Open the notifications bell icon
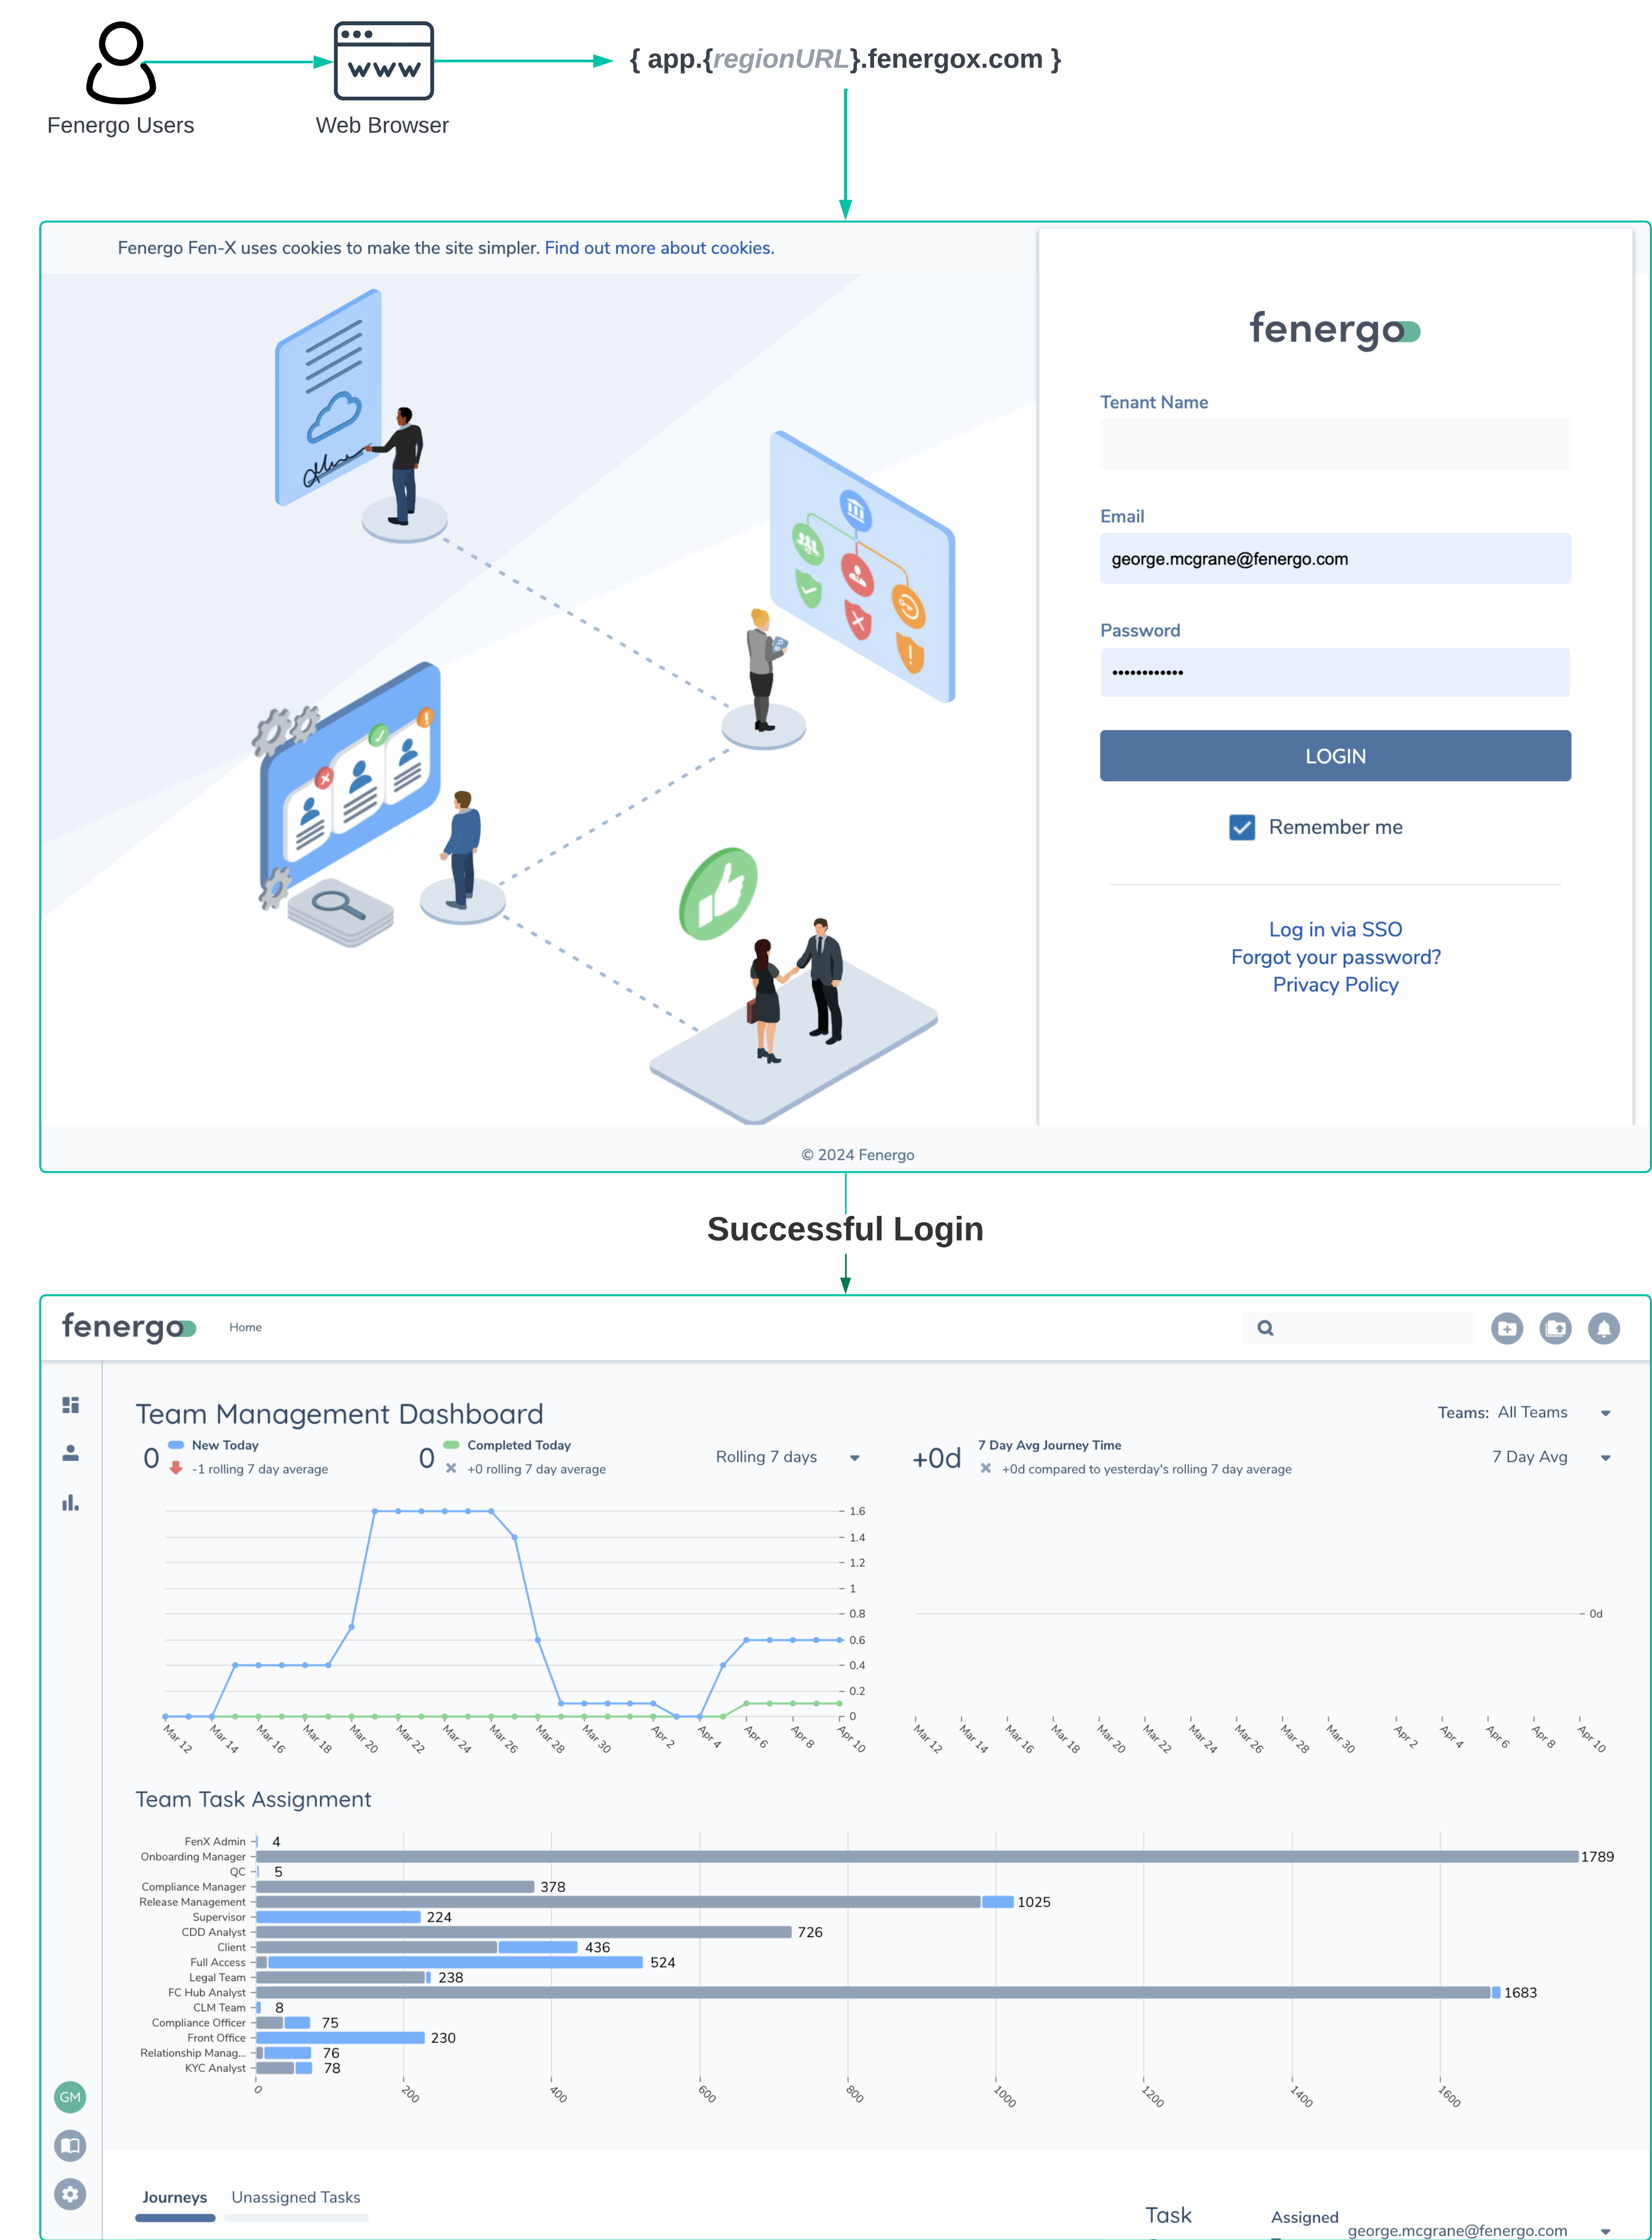1652x2240 pixels. [1603, 1328]
